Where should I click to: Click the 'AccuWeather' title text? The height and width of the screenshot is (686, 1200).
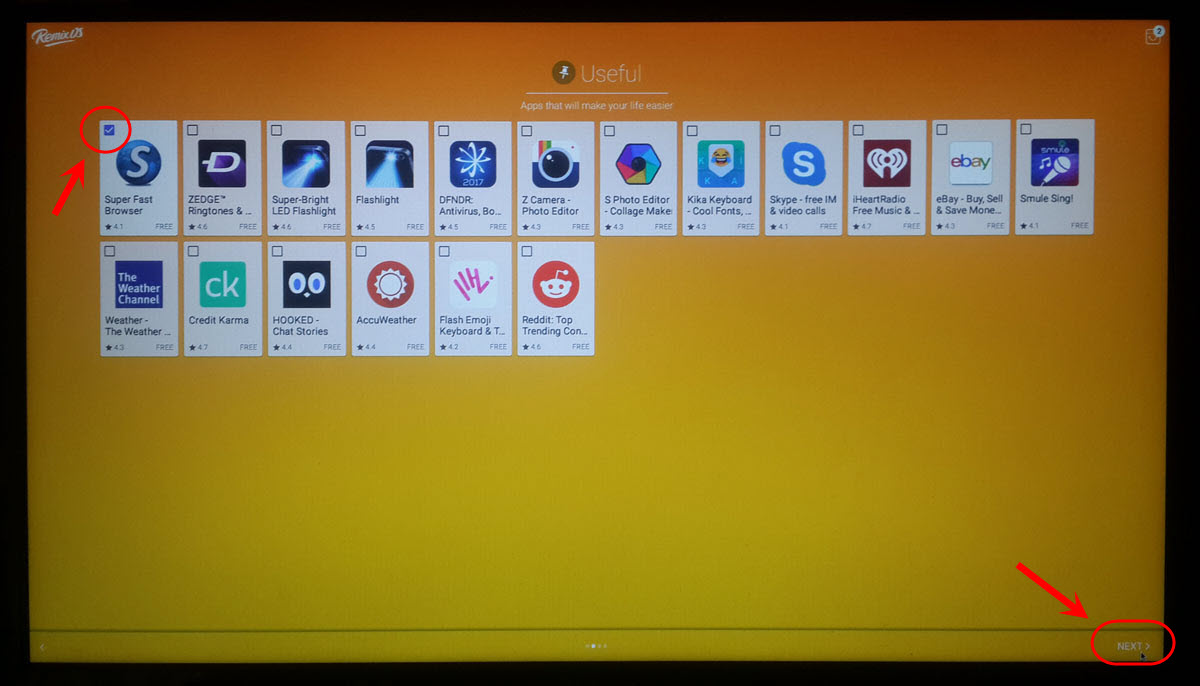(x=387, y=321)
